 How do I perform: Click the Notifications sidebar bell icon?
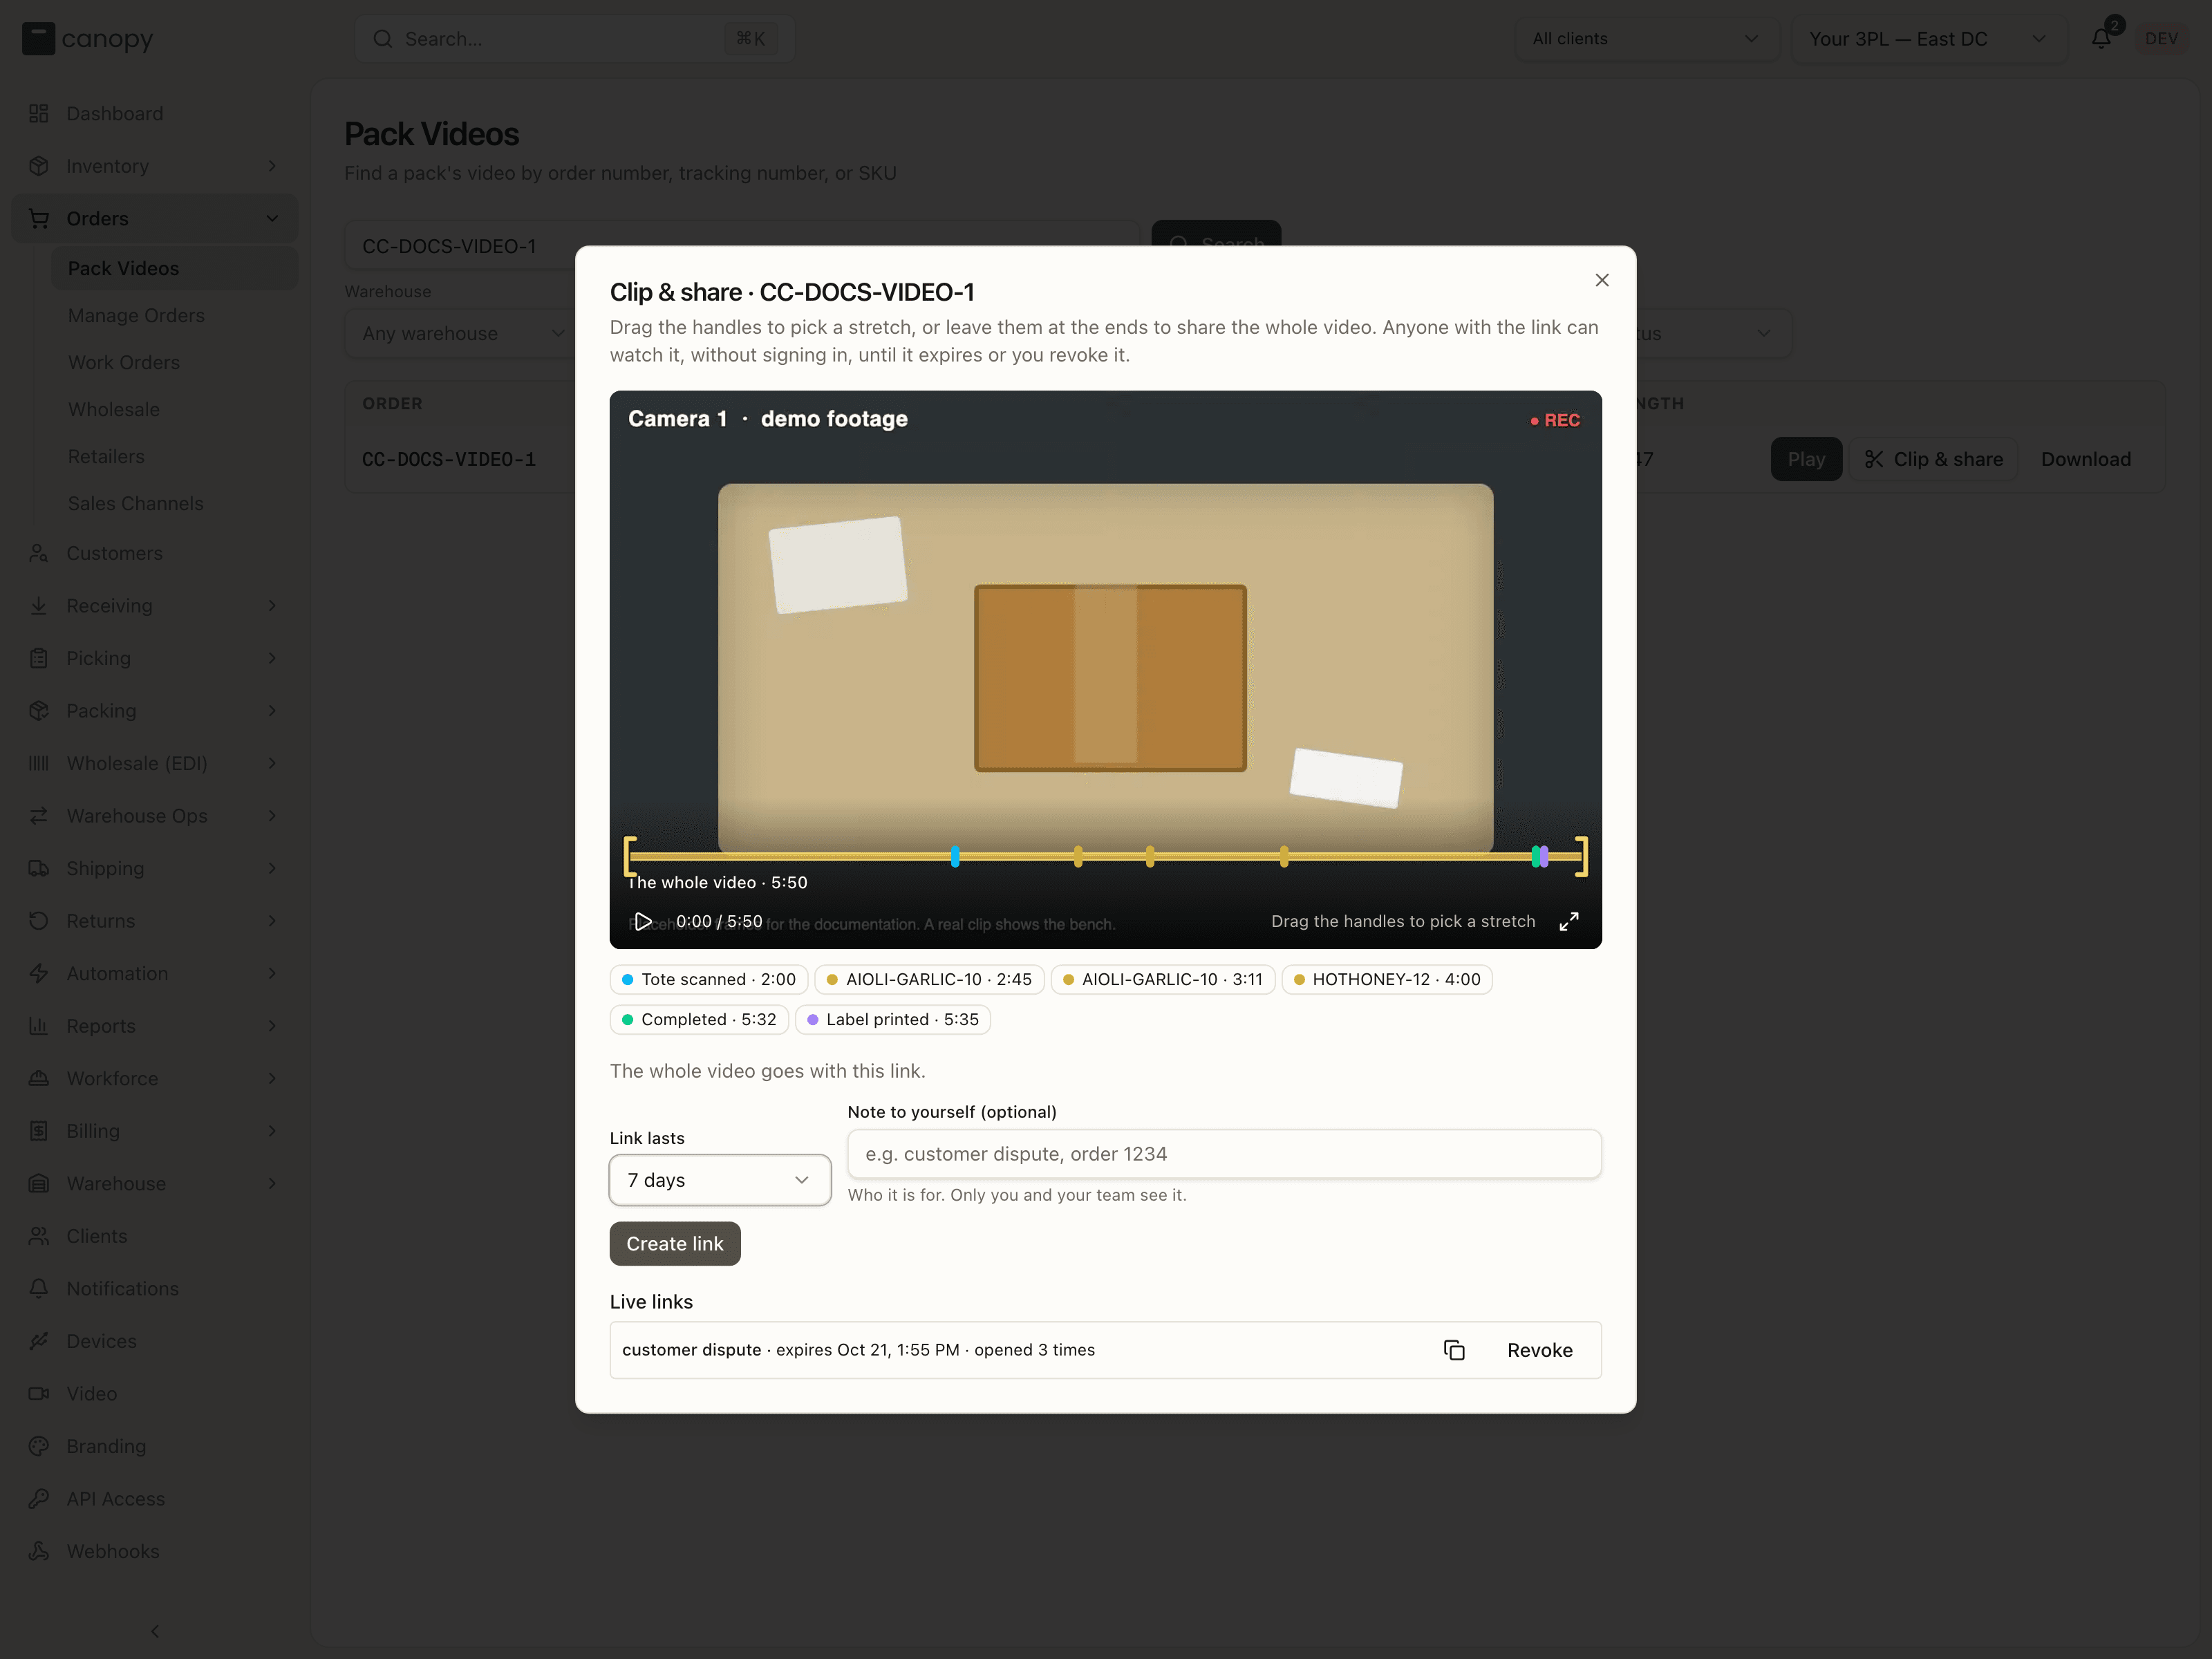click(39, 1288)
